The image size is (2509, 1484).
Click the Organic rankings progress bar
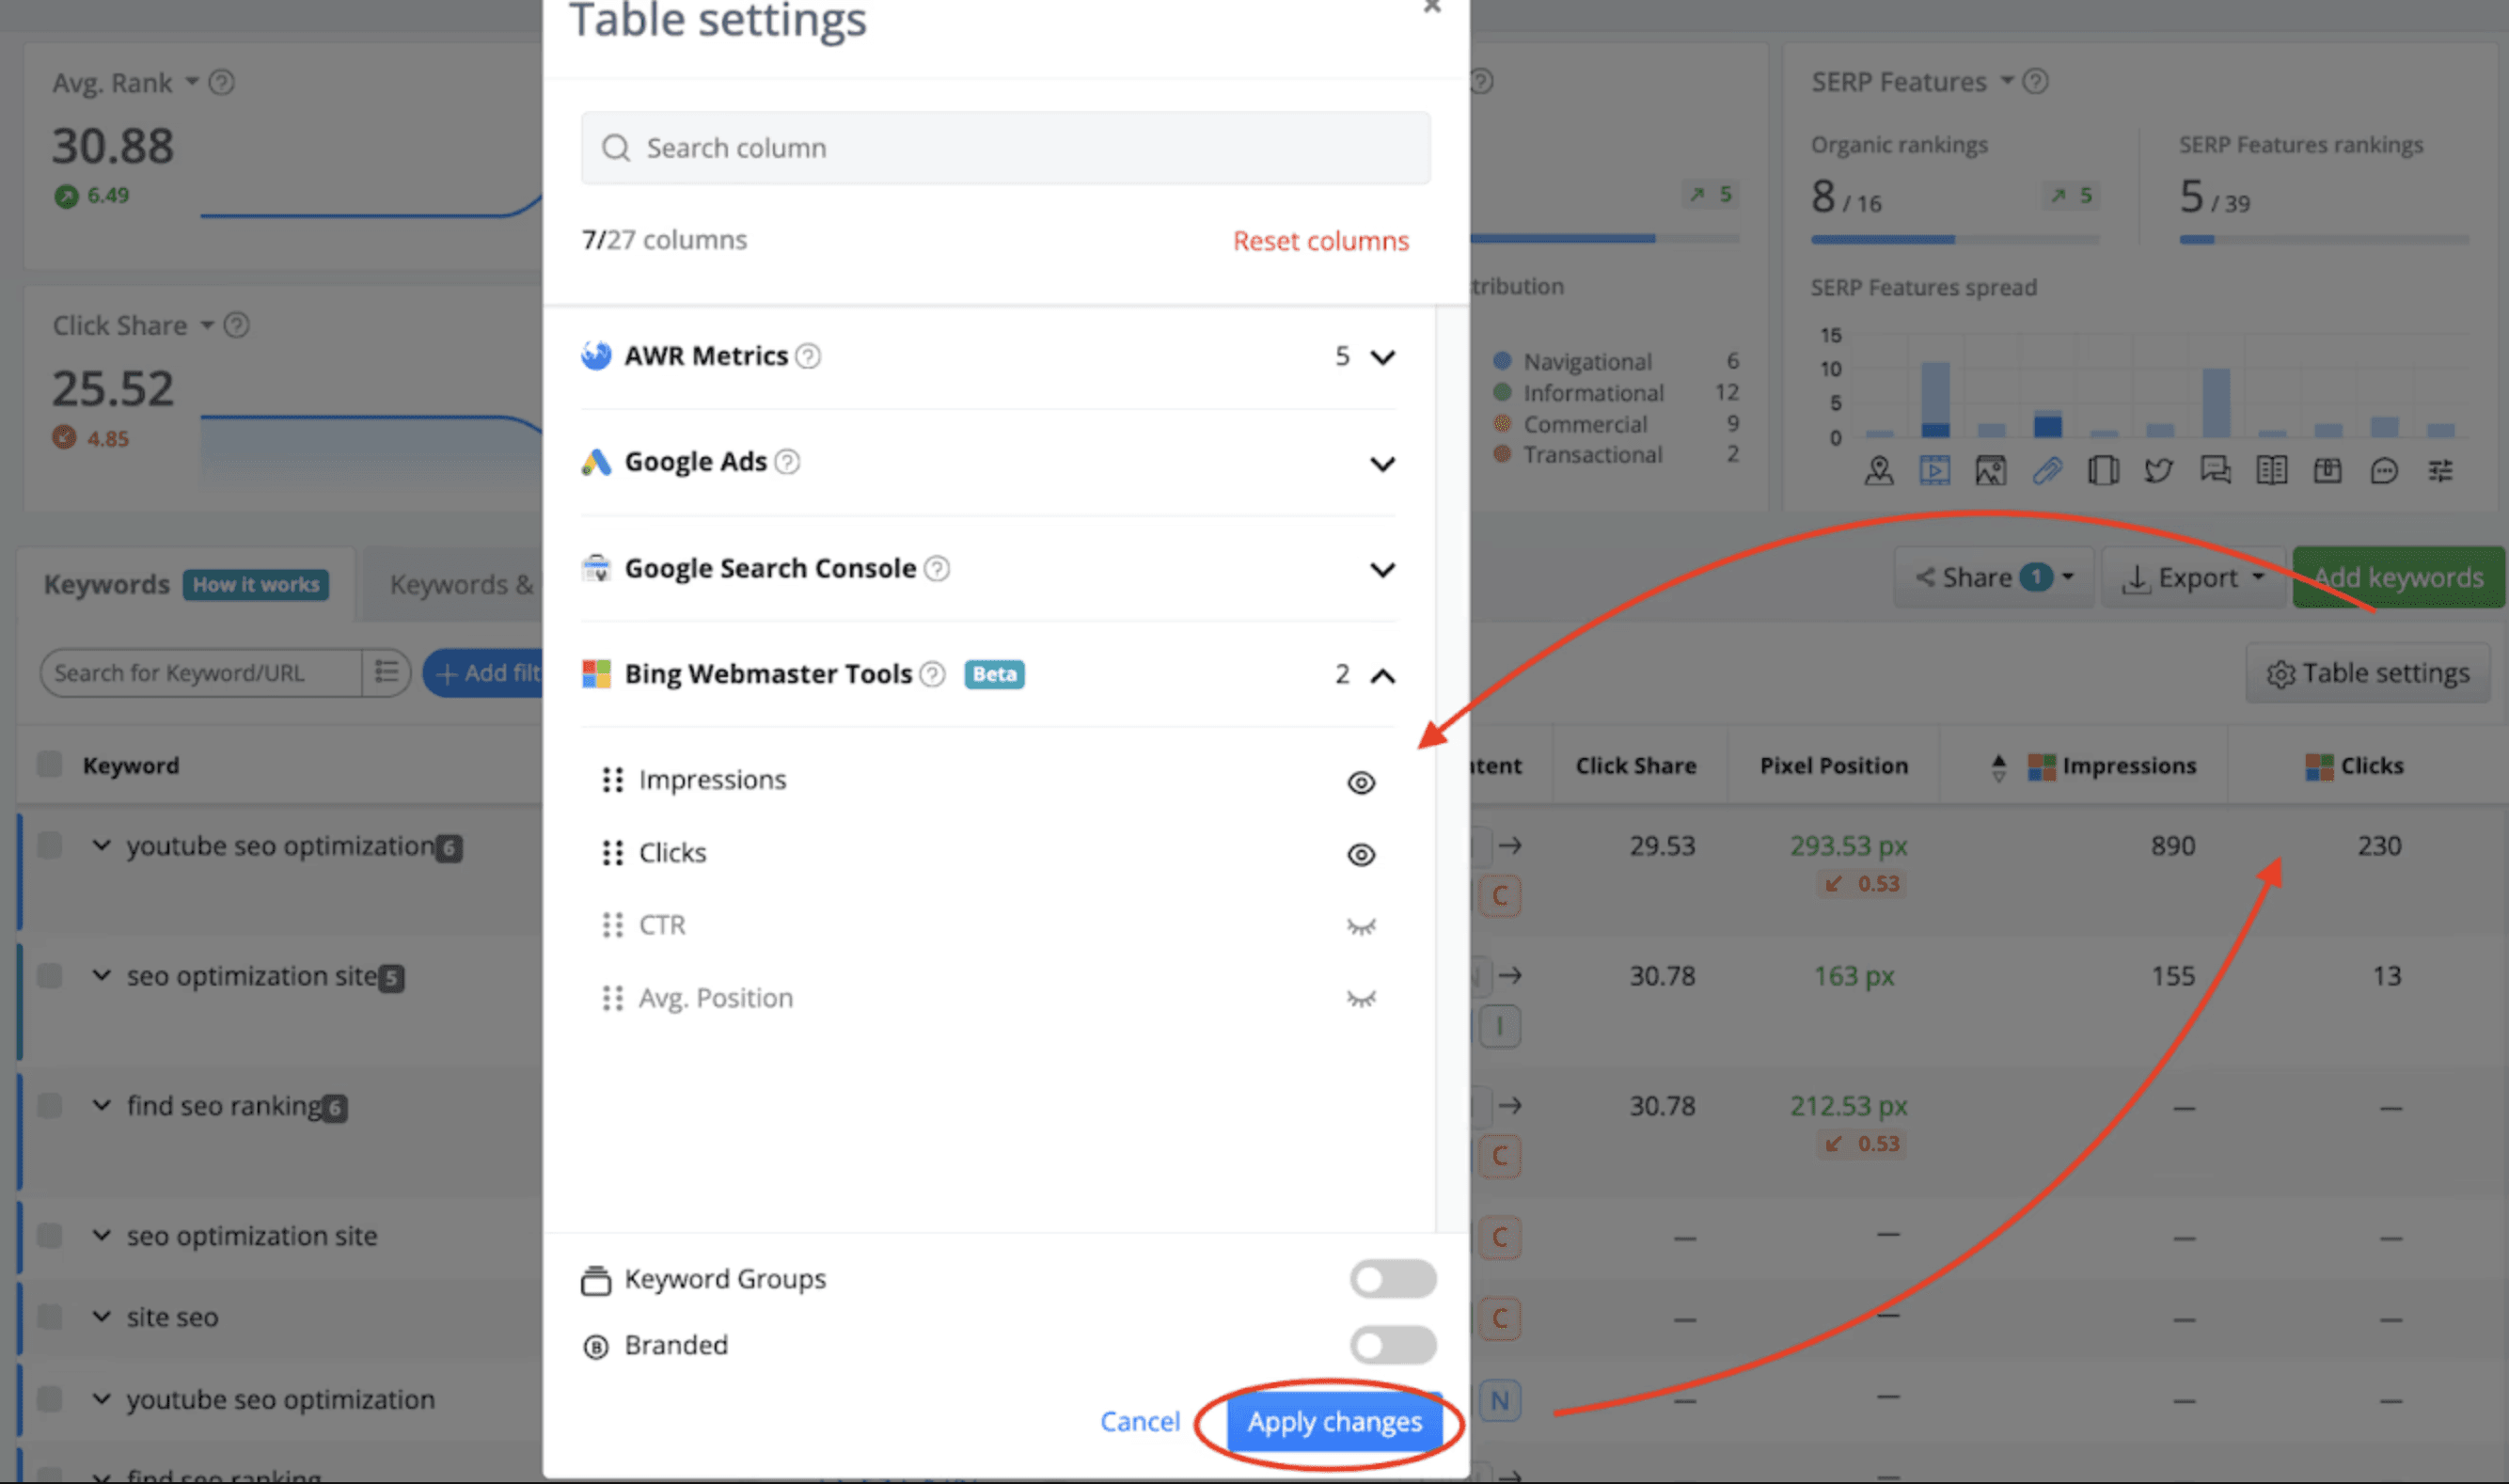point(1955,240)
